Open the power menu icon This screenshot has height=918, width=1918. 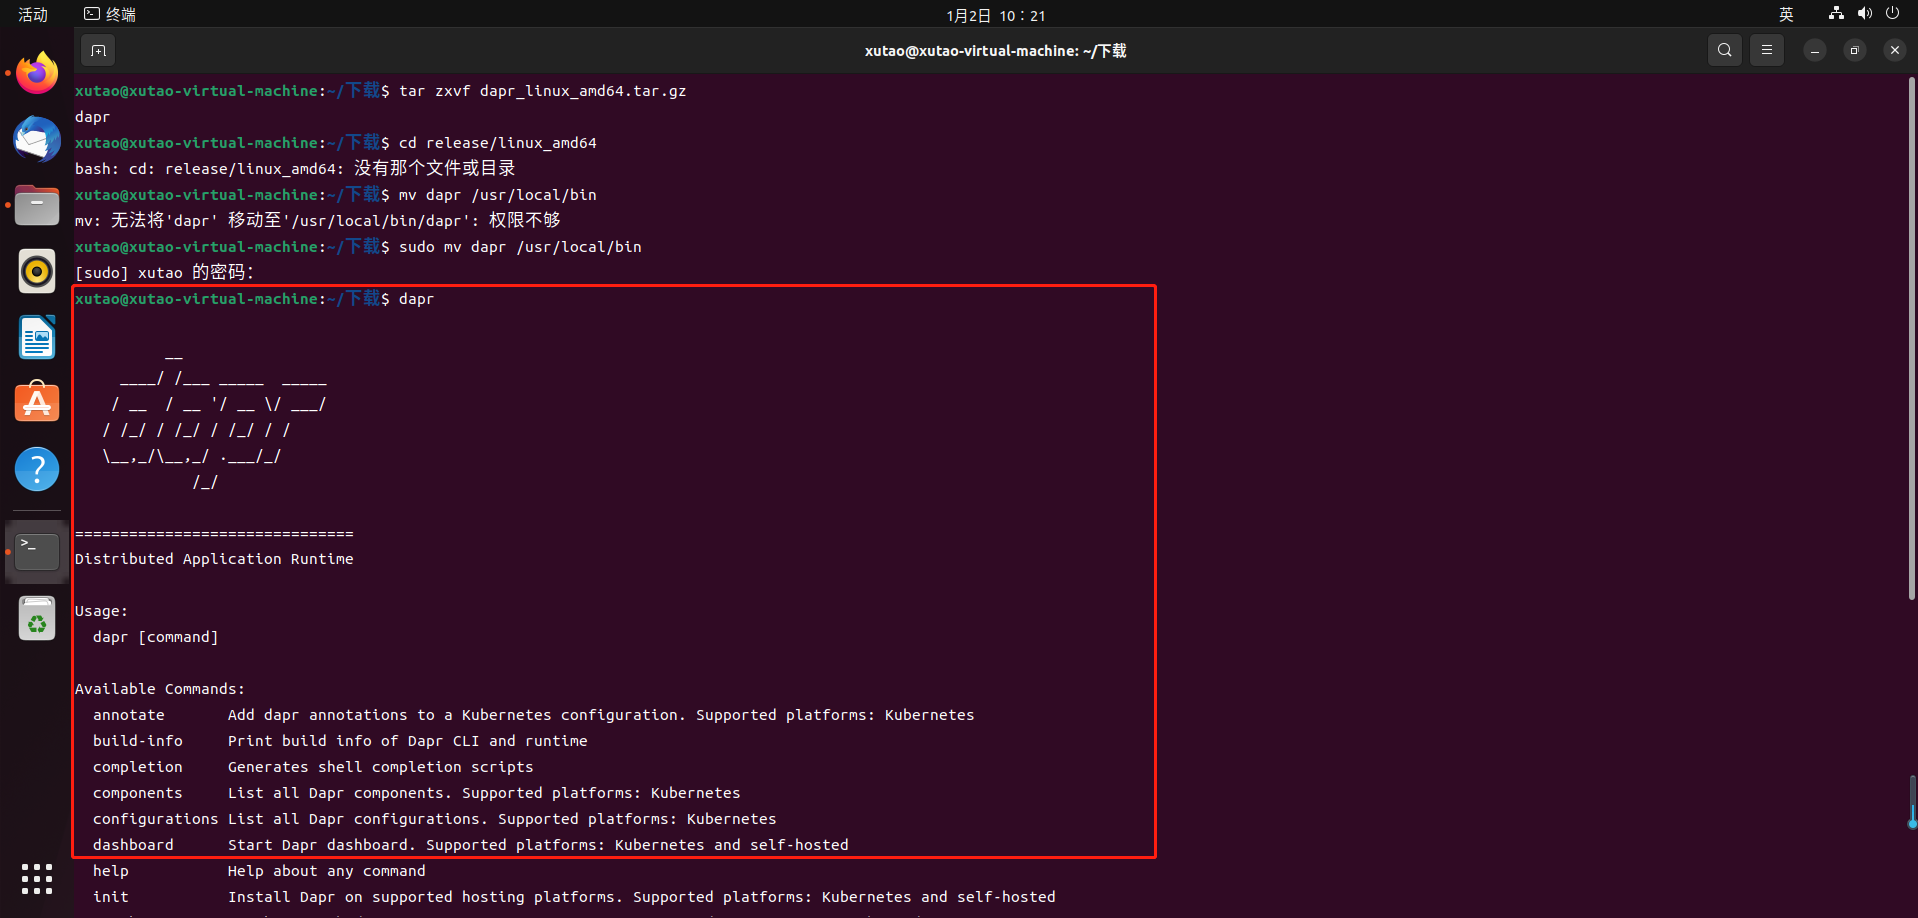tap(1892, 14)
